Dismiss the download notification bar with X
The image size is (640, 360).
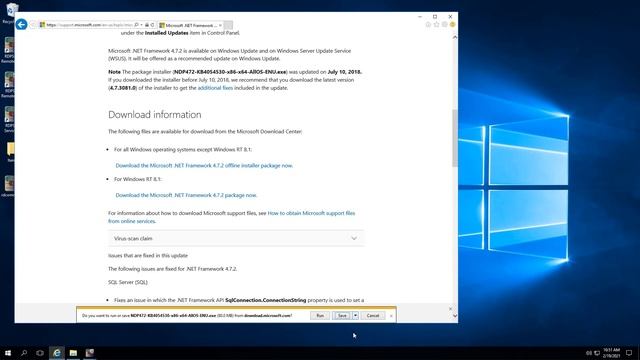391,316
